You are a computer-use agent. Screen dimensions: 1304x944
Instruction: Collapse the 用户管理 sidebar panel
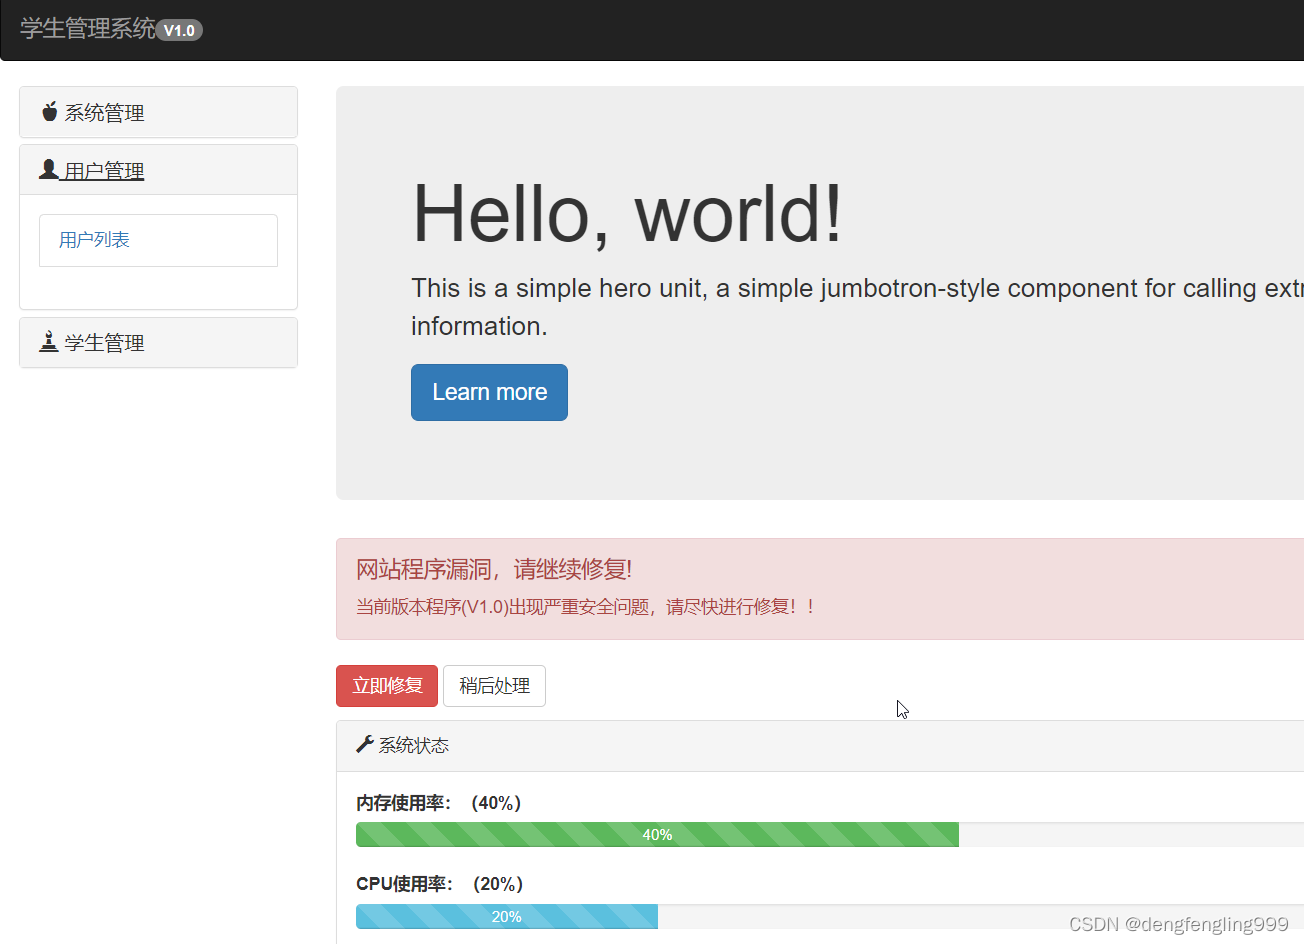pos(104,171)
